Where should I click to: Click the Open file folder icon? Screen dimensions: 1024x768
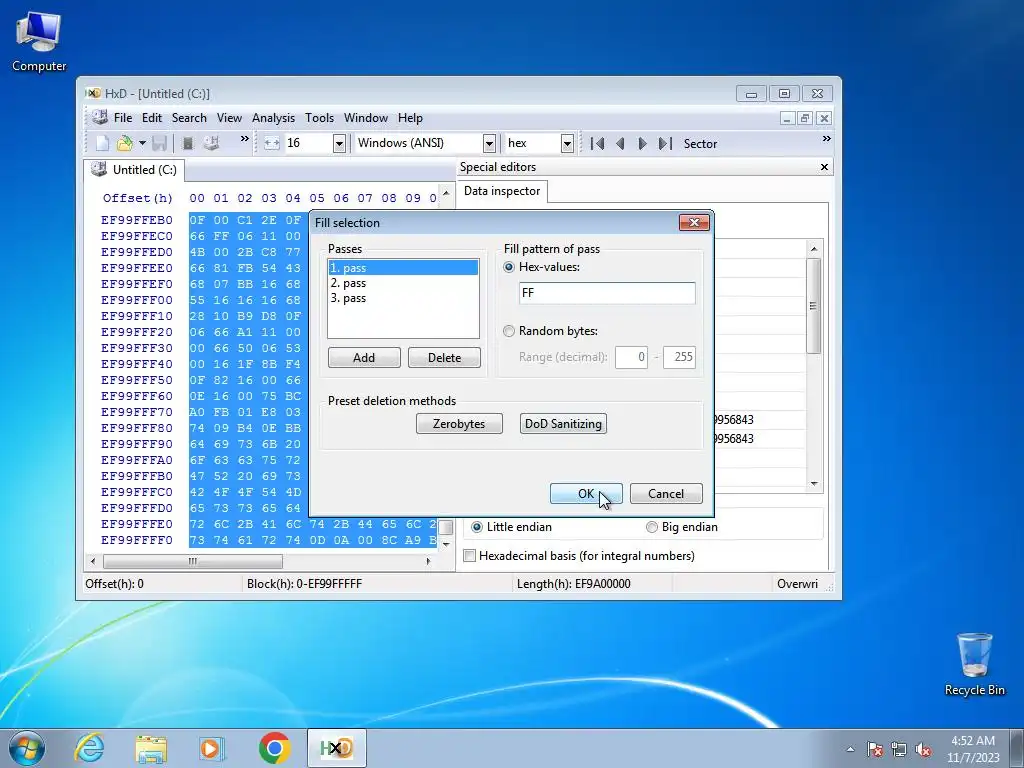(x=124, y=143)
